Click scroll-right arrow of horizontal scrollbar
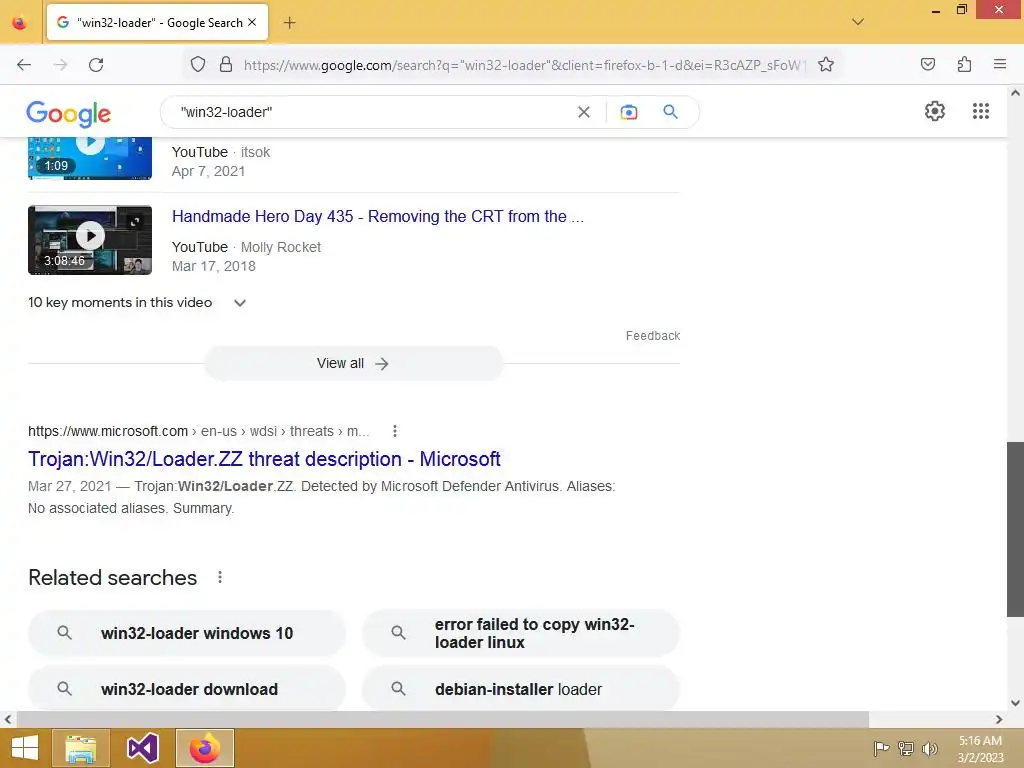The width and height of the screenshot is (1024, 768). pos(999,719)
